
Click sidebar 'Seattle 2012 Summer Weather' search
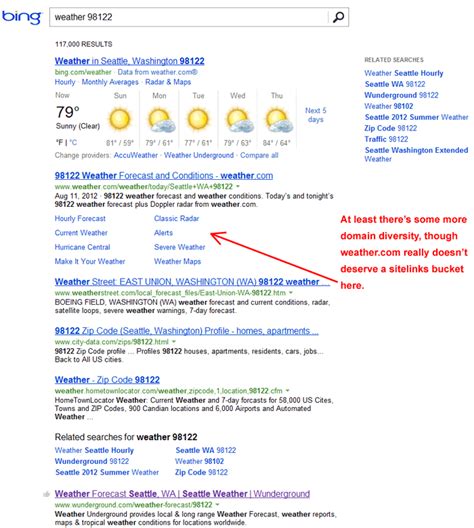(416, 117)
